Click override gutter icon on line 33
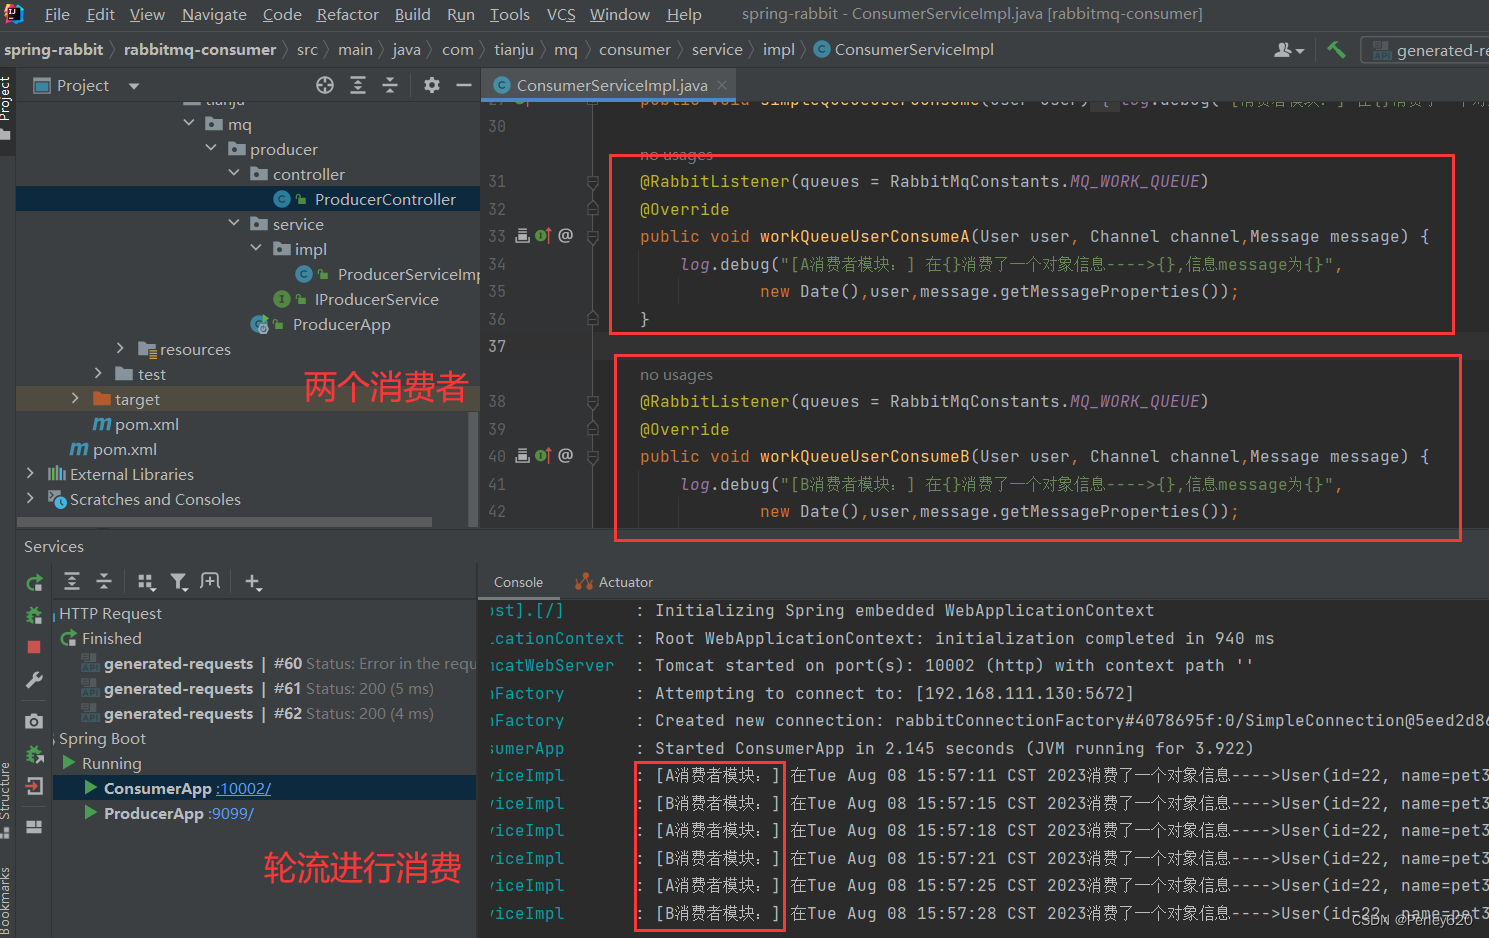This screenshot has width=1489, height=938. [x=543, y=236]
